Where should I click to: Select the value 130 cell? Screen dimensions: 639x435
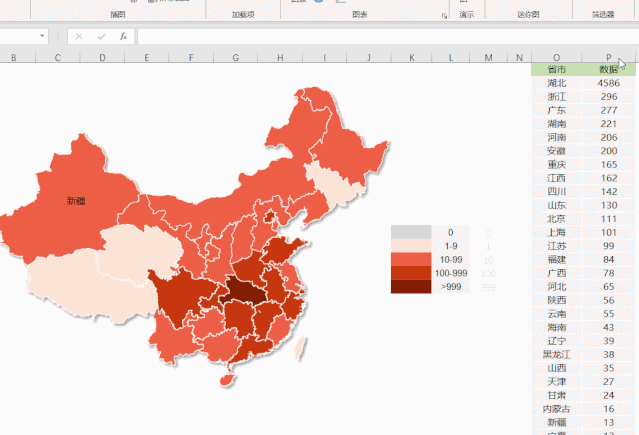click(609, 205)
